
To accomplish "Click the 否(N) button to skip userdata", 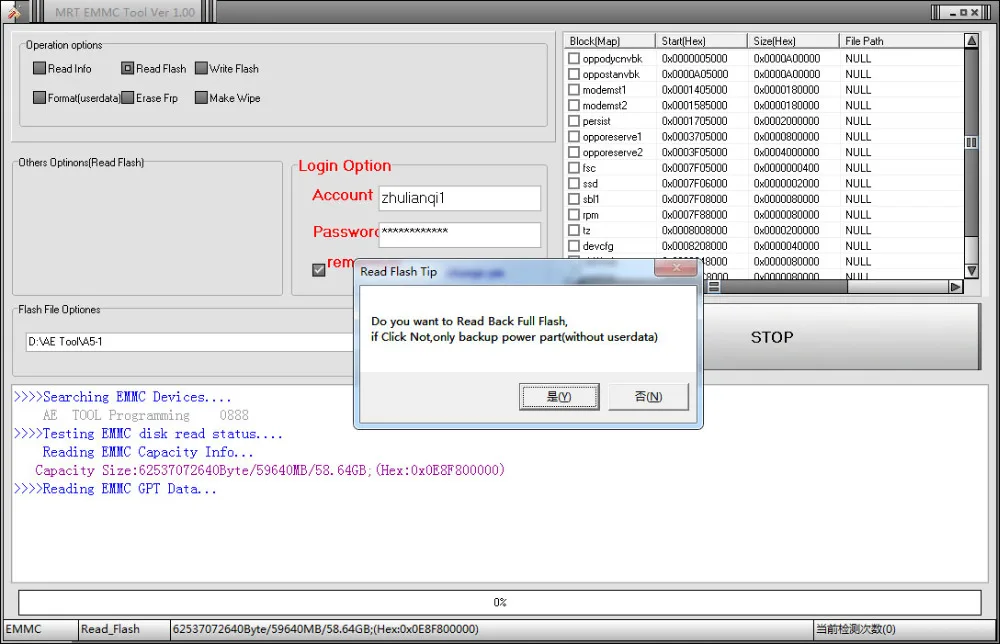I will point(648,396).
